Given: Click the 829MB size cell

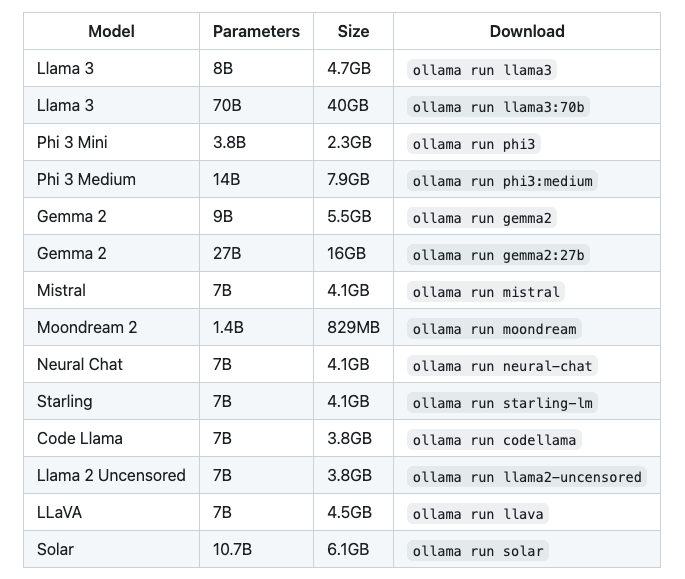Looking at the screenshot, I should coord(353,327).
